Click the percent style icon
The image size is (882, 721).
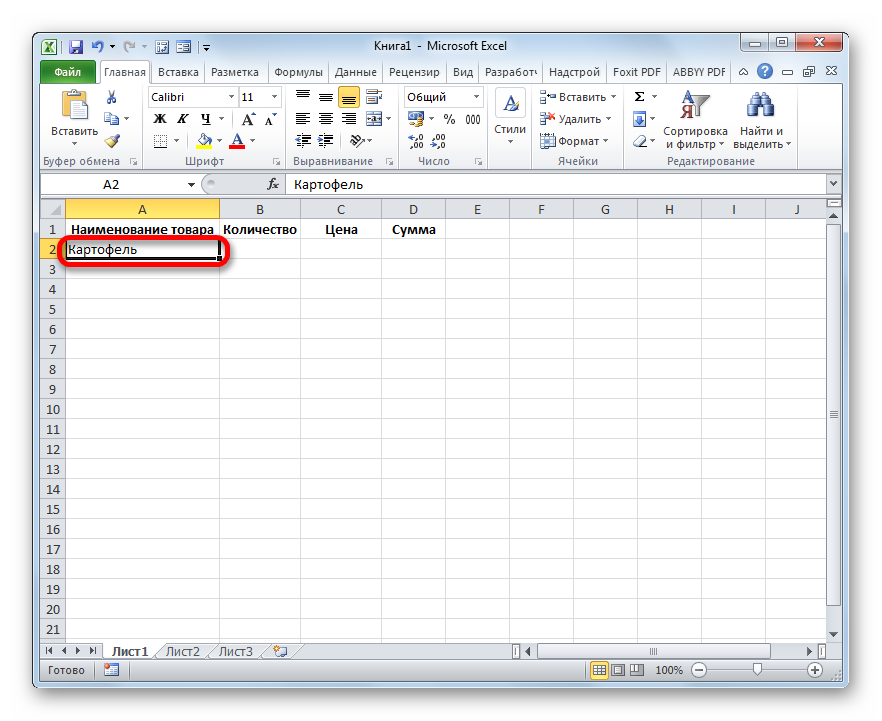(449, 119)
